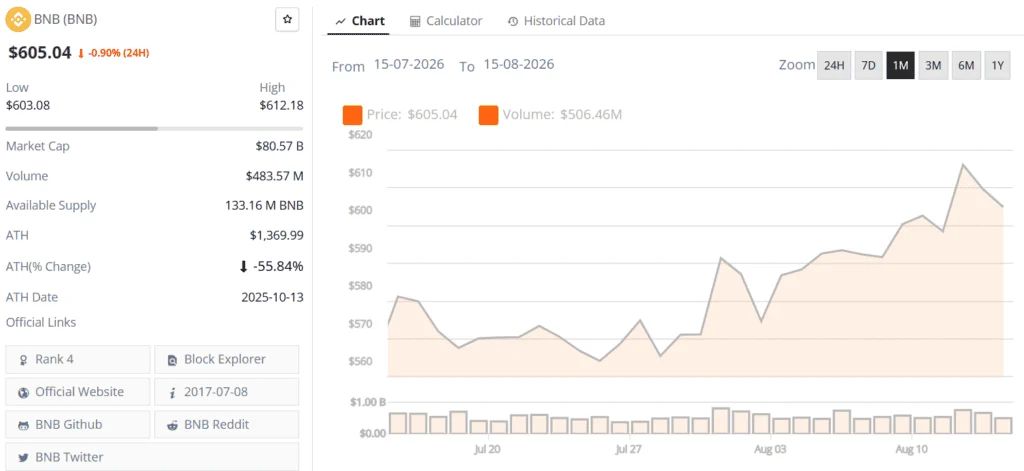Open the BNB Github link
Image resolution: width=1024 pixels, height=471 pixels.
(78, 425)
